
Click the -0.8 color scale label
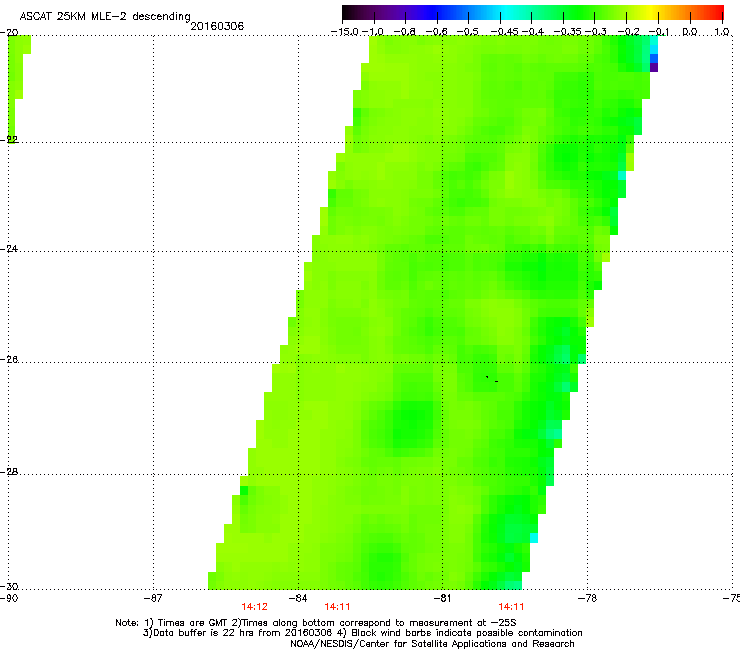[405, 32]
